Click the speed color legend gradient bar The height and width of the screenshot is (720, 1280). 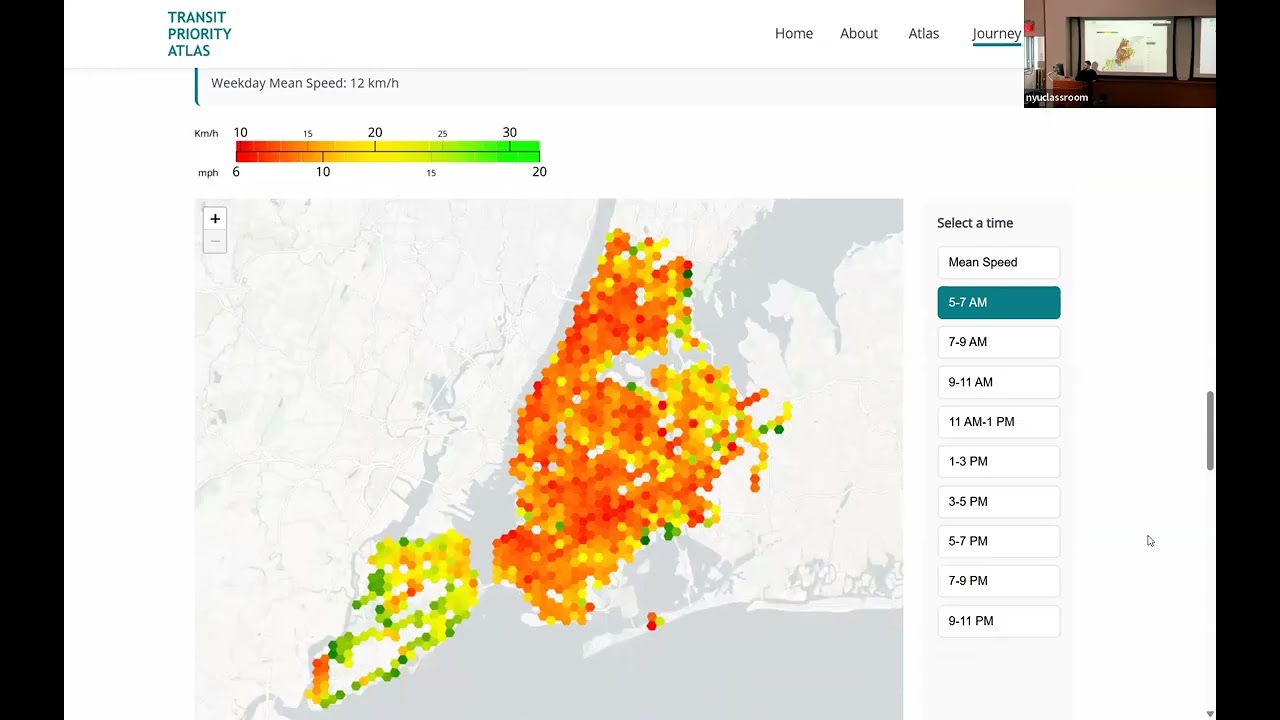388,152
